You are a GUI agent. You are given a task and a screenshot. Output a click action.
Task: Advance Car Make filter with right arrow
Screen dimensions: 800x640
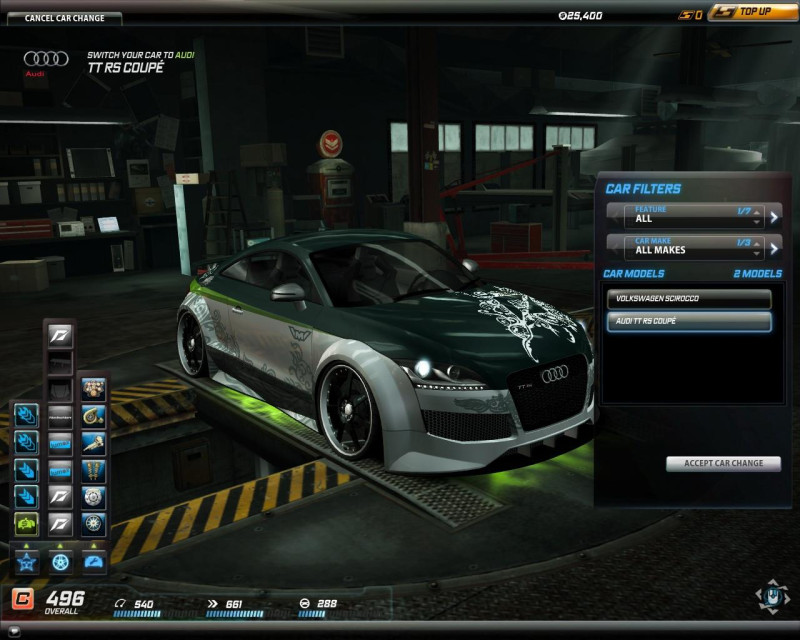pyautogui.click(x=774, y=249)
